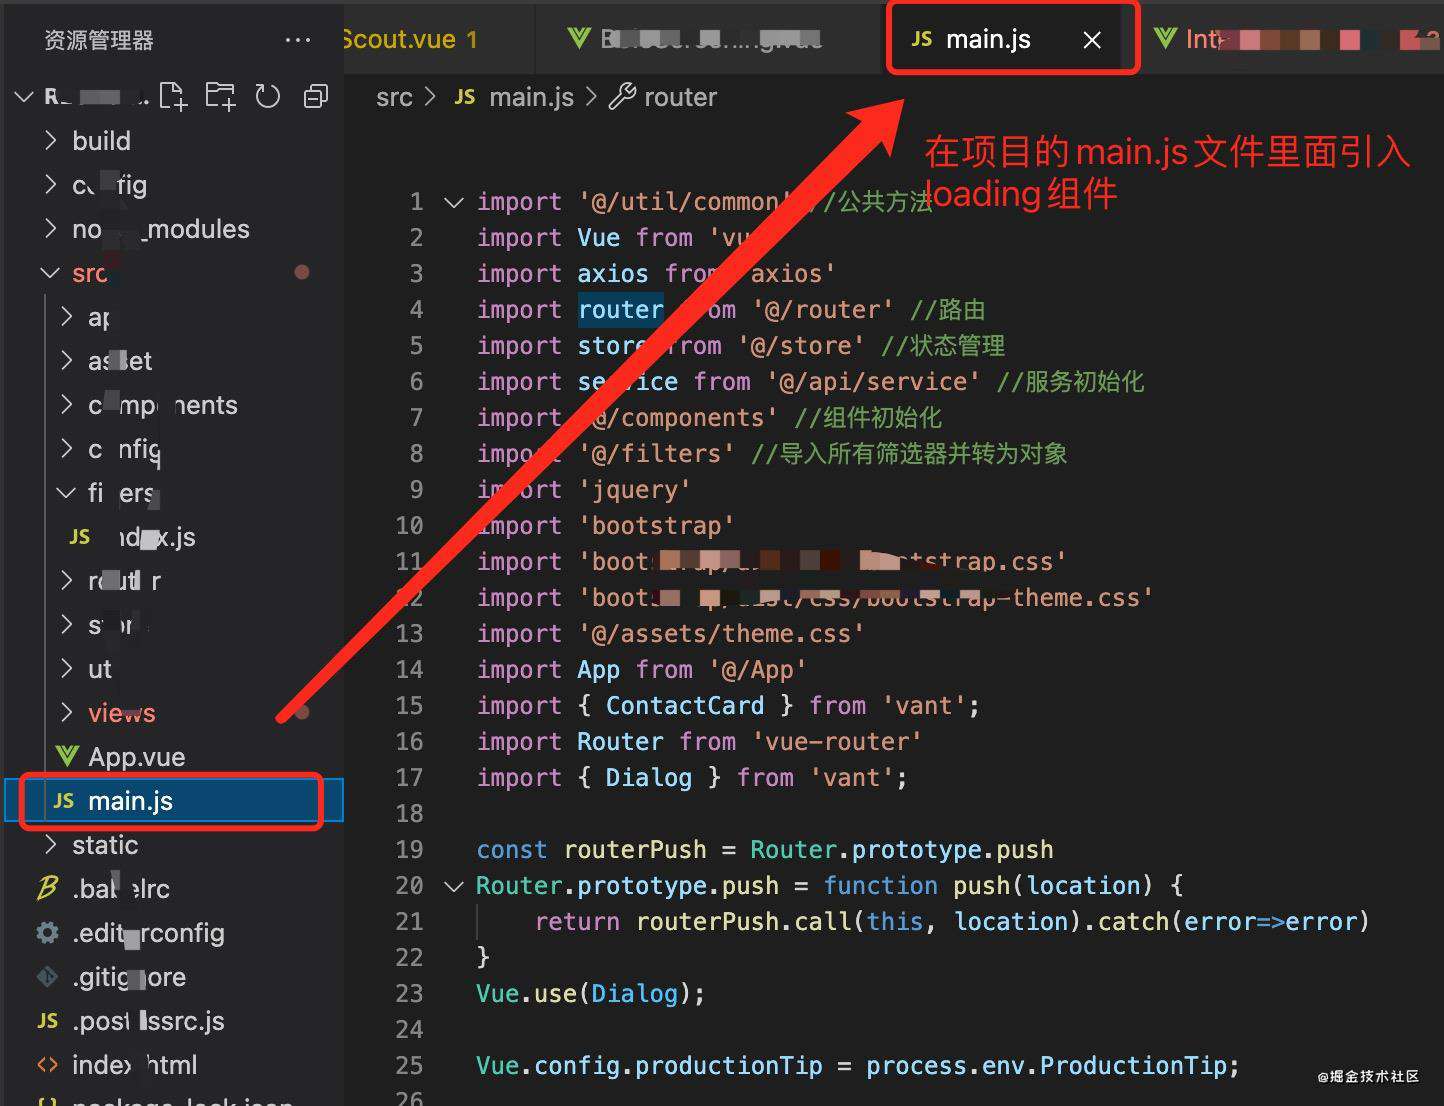Click 'vue-router' string on line 16

(837, 742)
